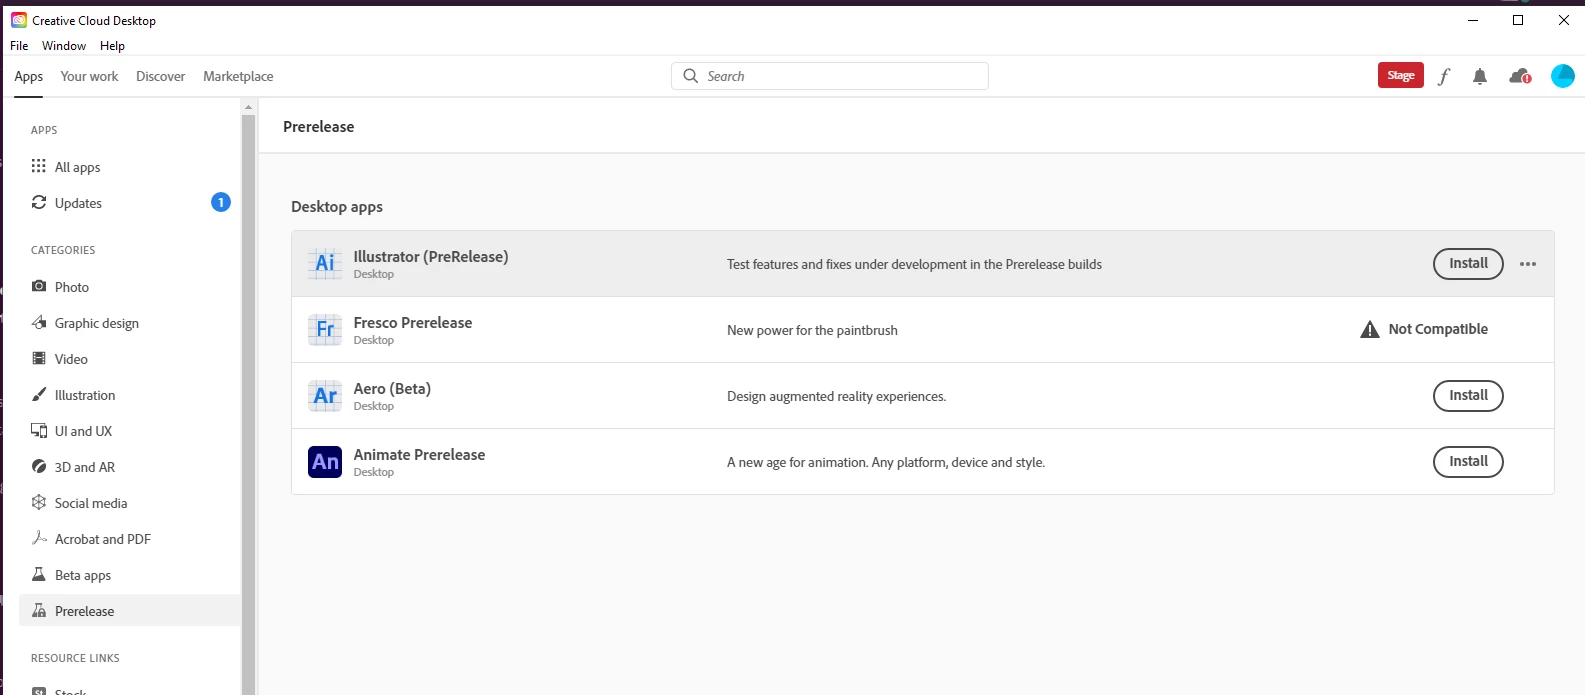1585x695 pixels.
Task: Open the fonts f icon
Action: pyautogui.click(x=1443, y=76)
